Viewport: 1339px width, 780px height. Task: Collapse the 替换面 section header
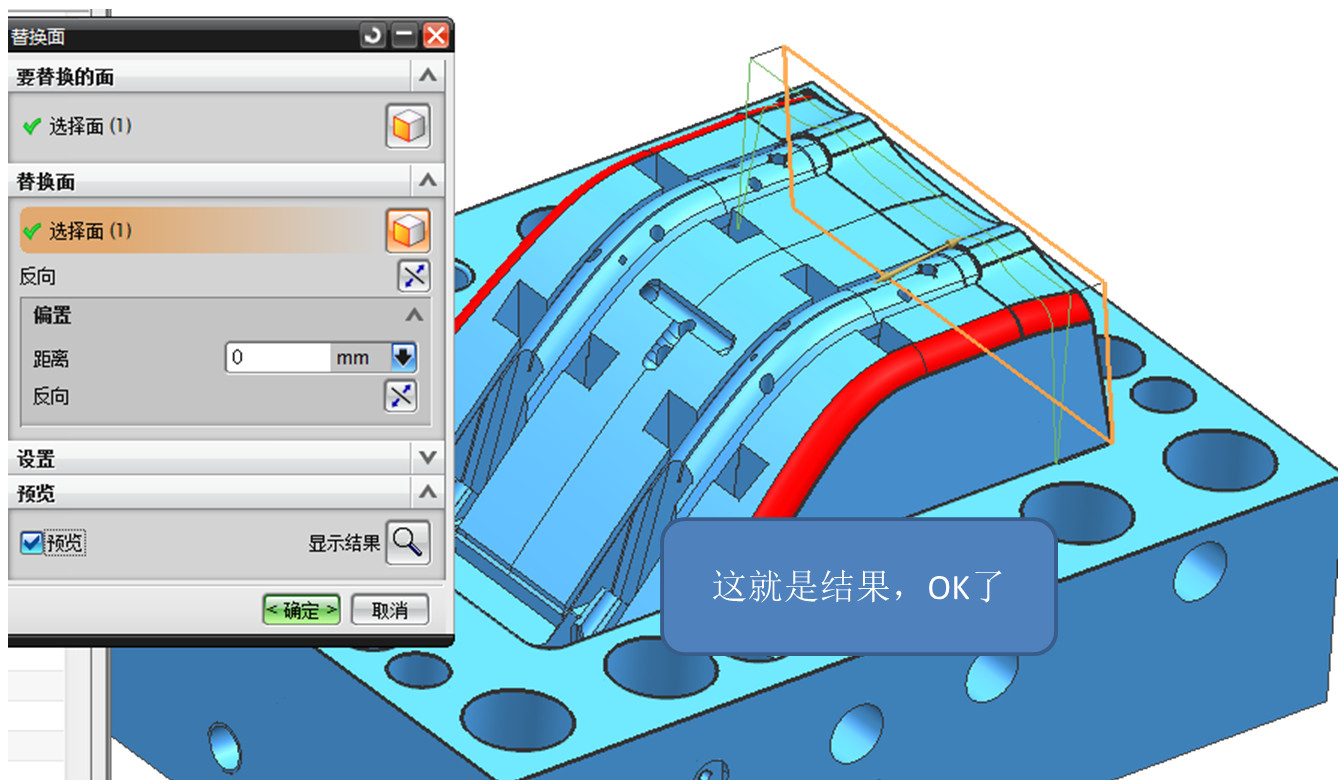pos(427,181)
